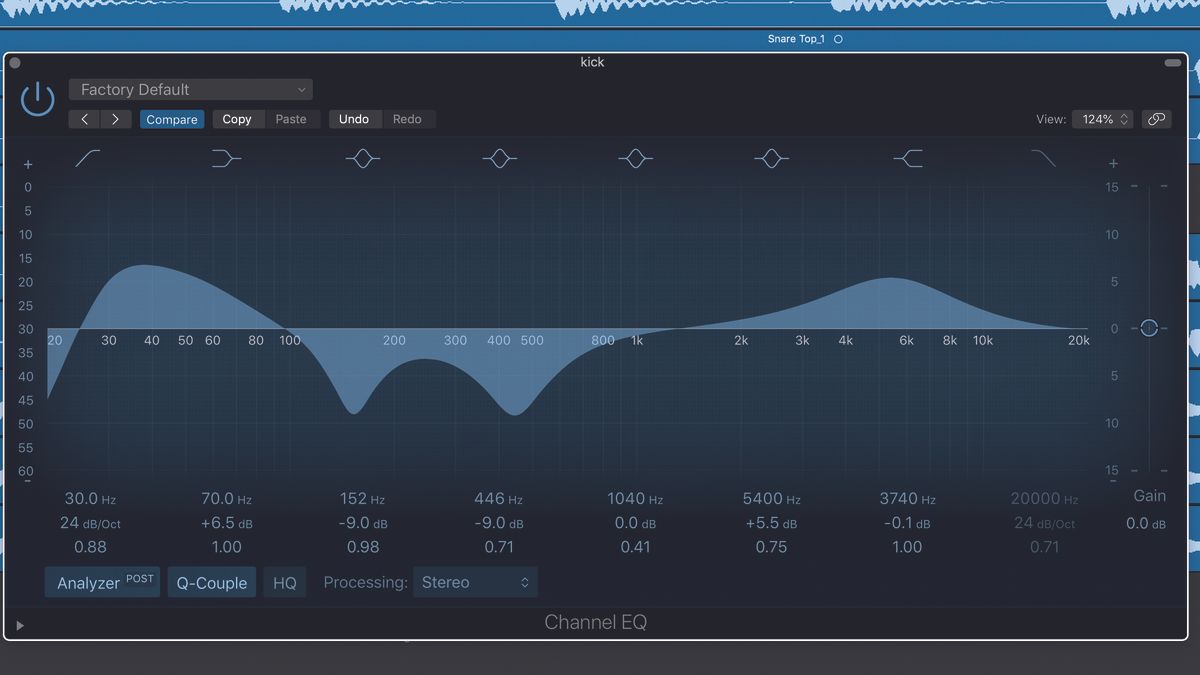Undo the last EQ change
The image size is (1200, 675).
coord(355,118)
